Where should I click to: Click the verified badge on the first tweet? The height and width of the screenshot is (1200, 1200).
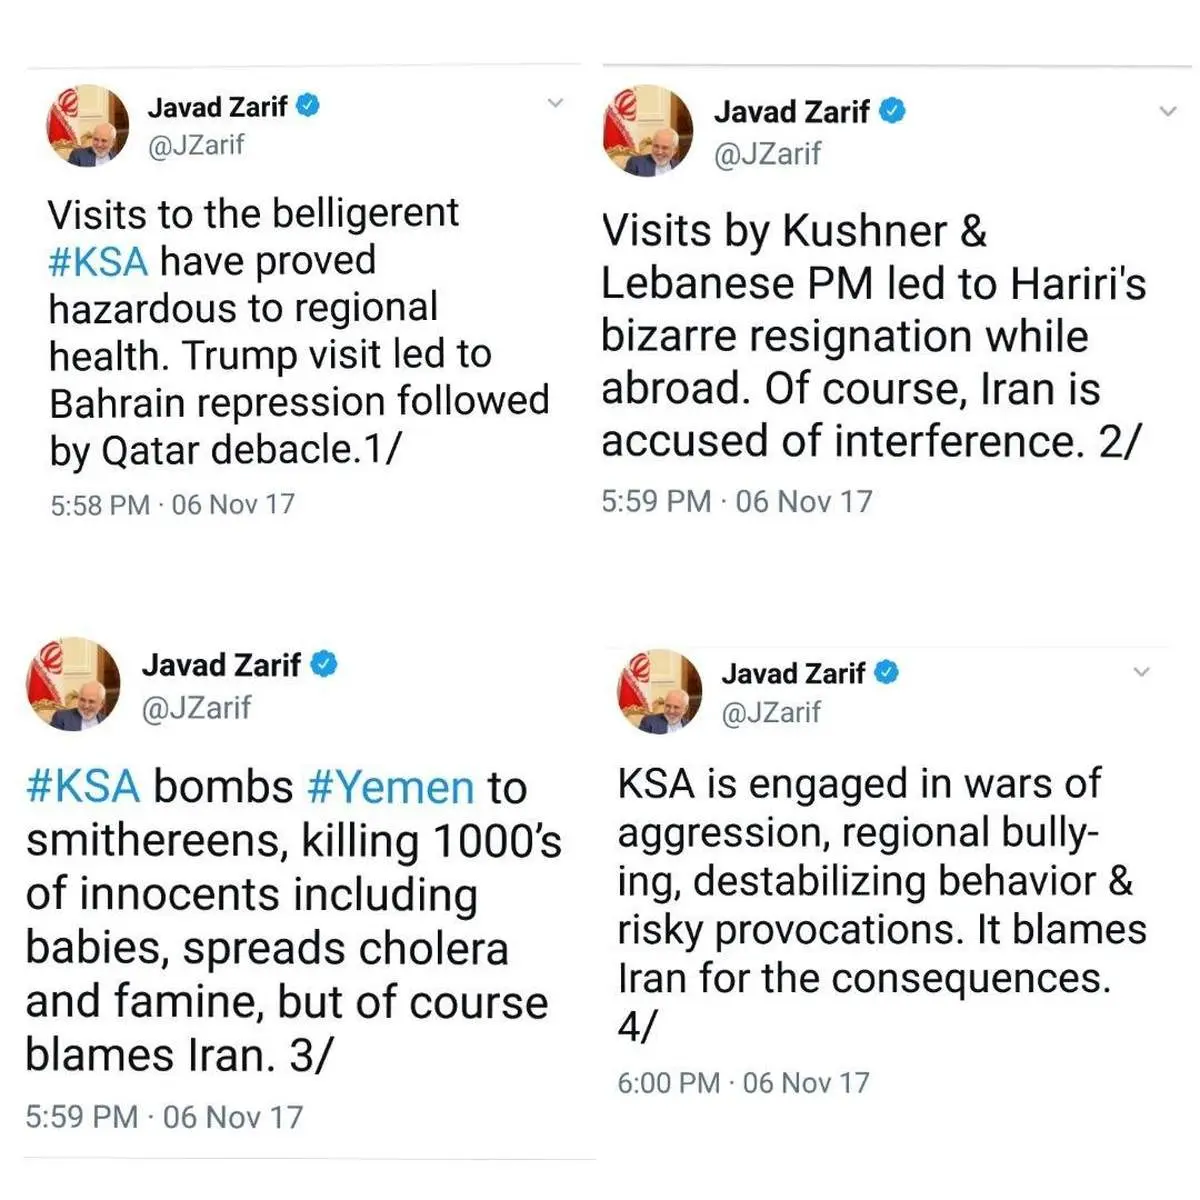click(x=308, y=105)
